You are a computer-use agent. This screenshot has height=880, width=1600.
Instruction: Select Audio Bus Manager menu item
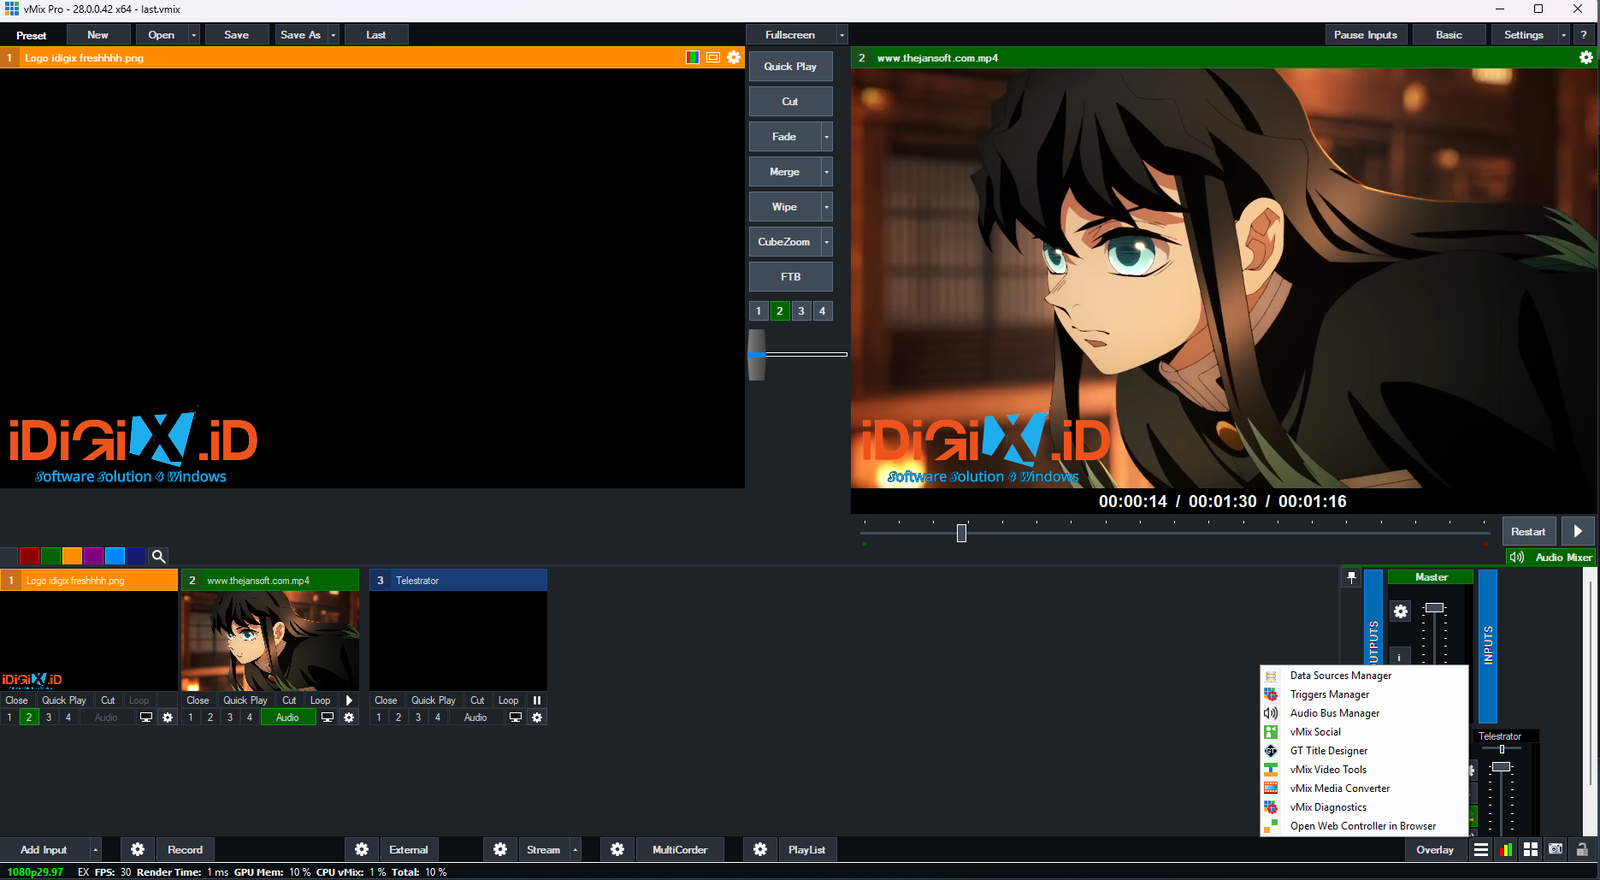coord(1364,713)
